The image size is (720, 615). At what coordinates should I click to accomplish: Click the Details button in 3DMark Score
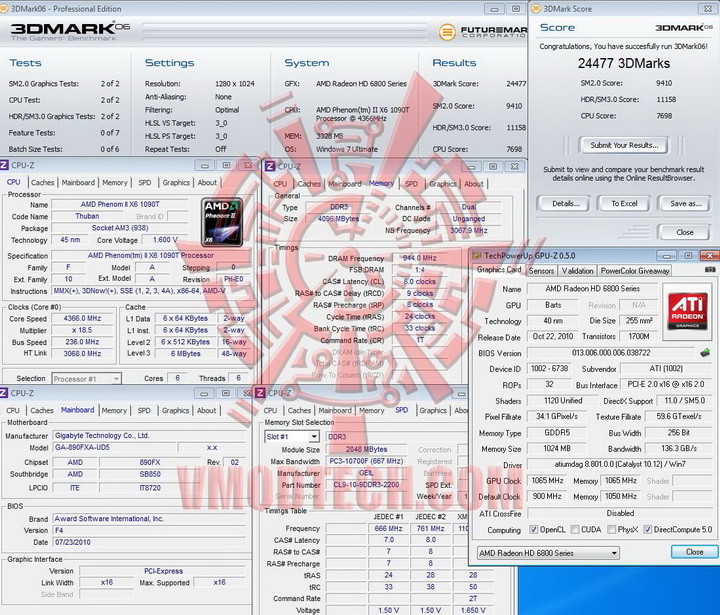coord(565,203)
